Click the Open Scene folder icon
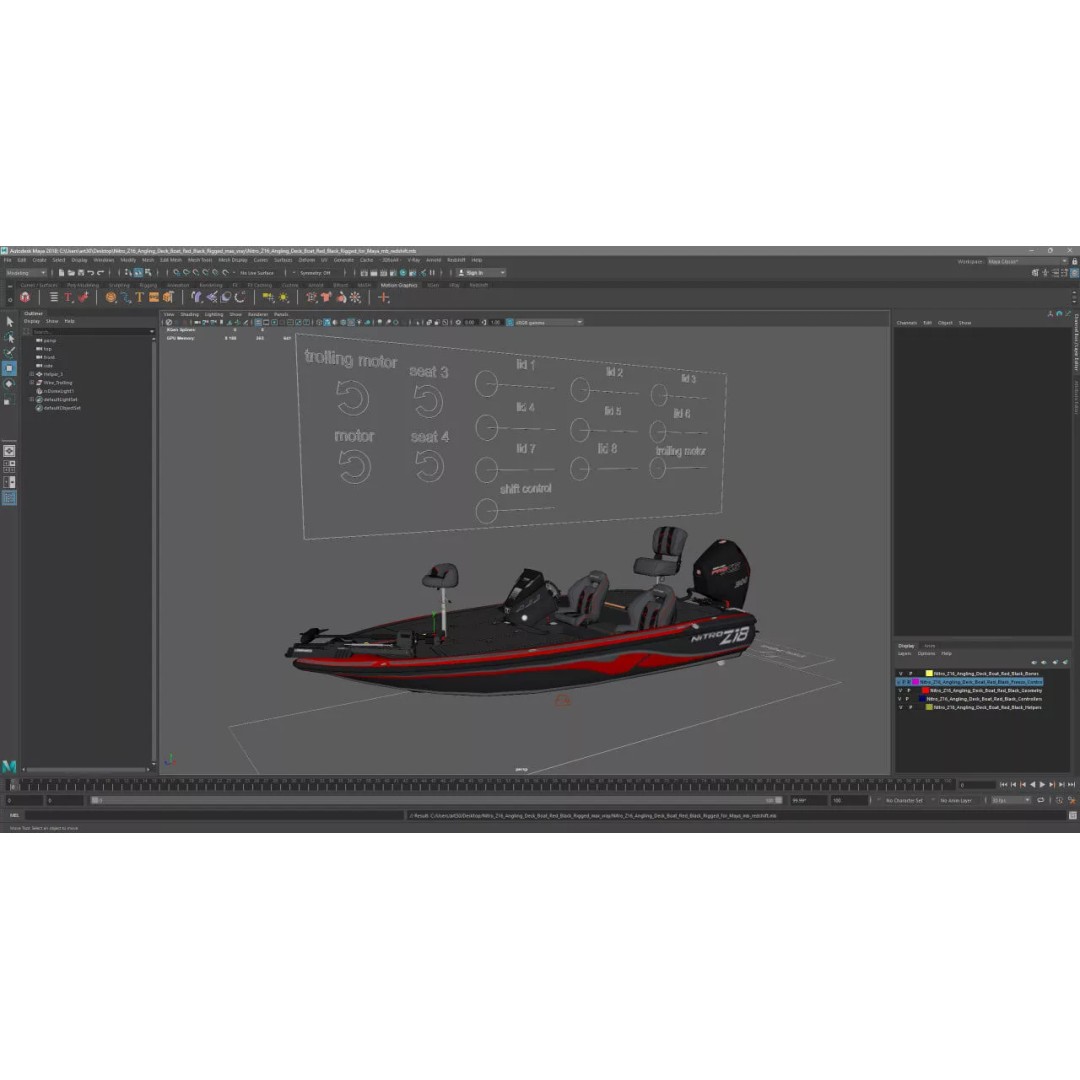This screenshot has width=1080, height=1080. 71,273
